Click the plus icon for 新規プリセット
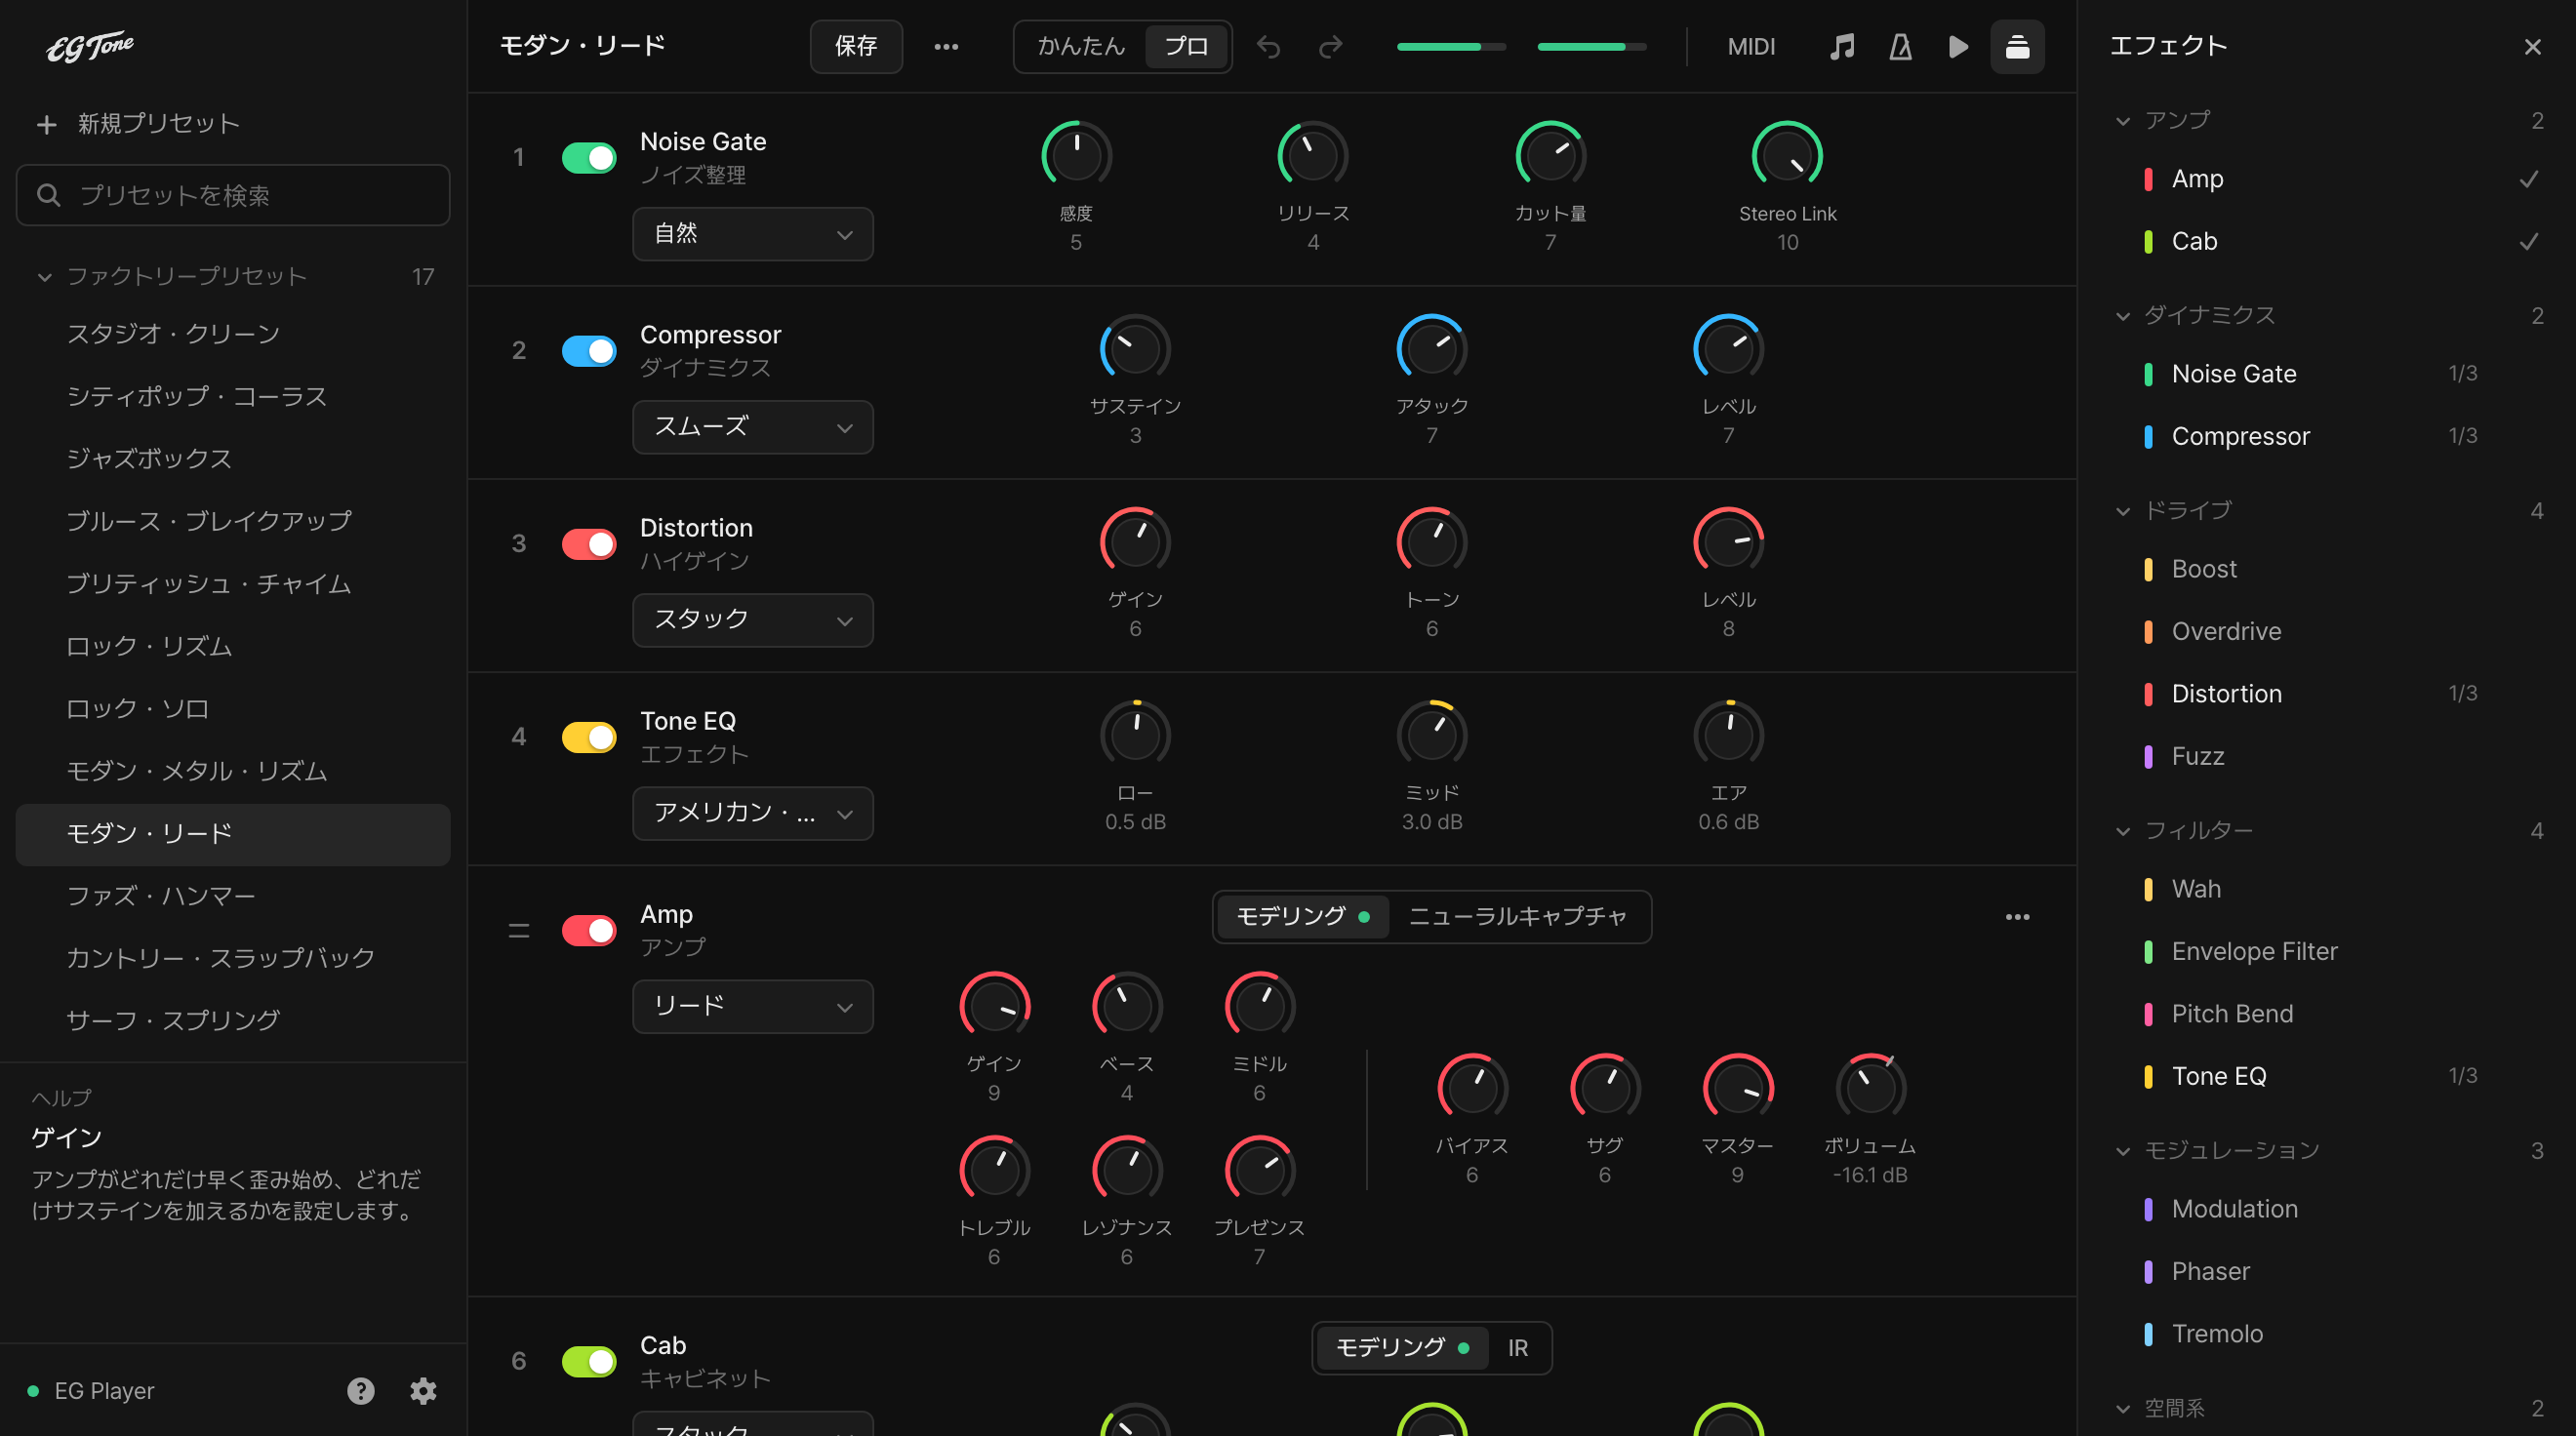 (x=46, y=124)
